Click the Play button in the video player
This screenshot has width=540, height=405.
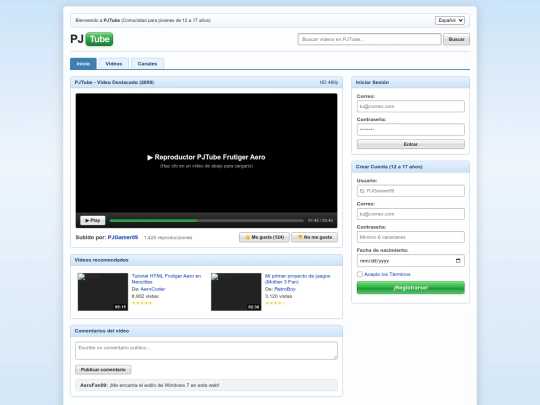pos(93,220)
